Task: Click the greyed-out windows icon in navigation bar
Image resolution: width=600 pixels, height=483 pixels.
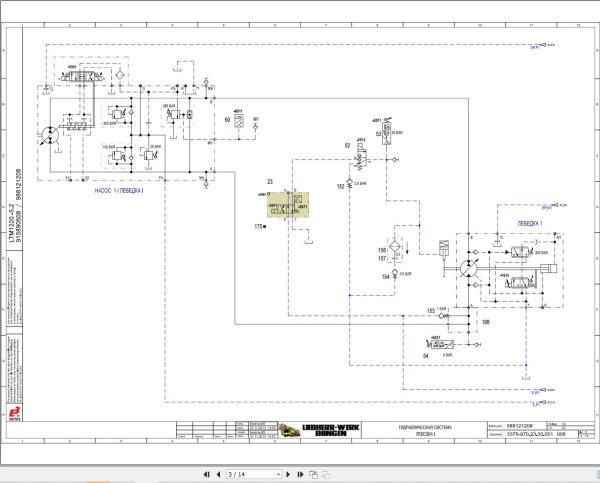Action: 326,475
